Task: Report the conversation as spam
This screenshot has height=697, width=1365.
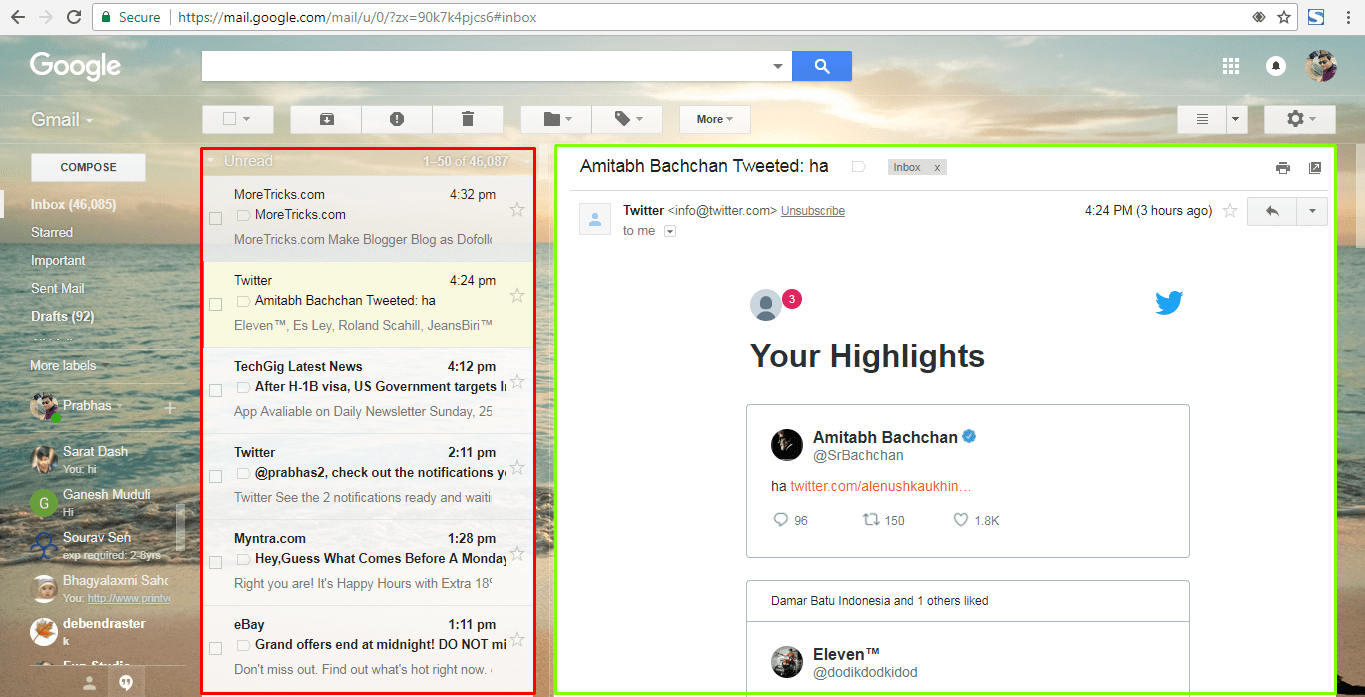Action: click(396, 119)
